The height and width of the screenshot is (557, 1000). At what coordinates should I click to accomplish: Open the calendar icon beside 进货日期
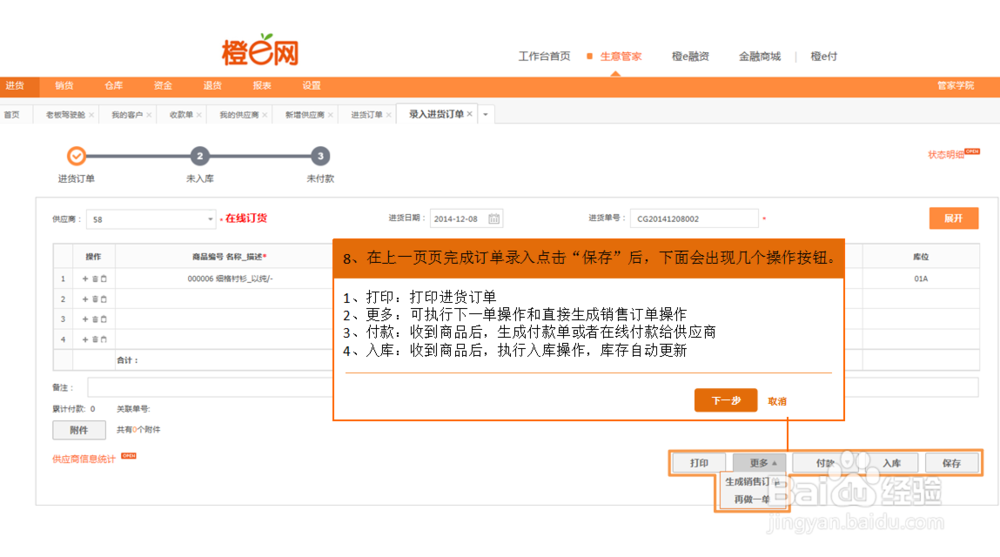tap(494, 219)
